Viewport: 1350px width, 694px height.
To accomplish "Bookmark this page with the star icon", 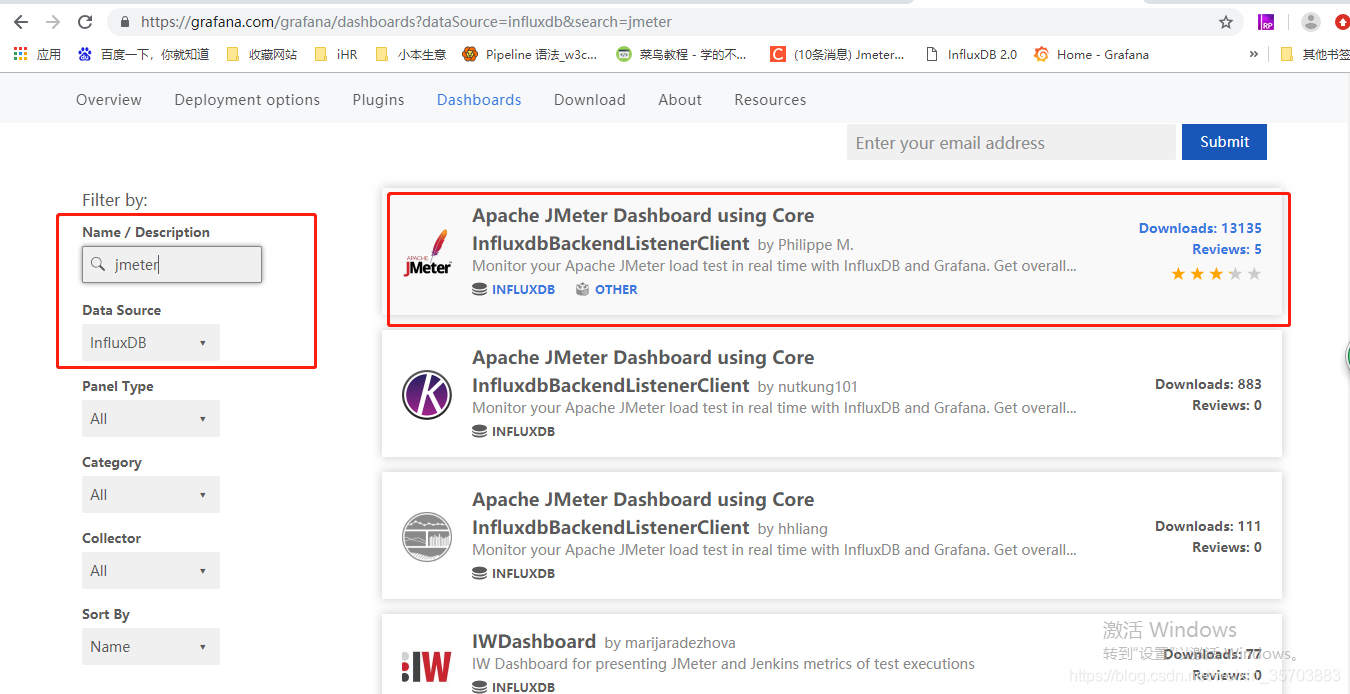I will point(1226,22).
